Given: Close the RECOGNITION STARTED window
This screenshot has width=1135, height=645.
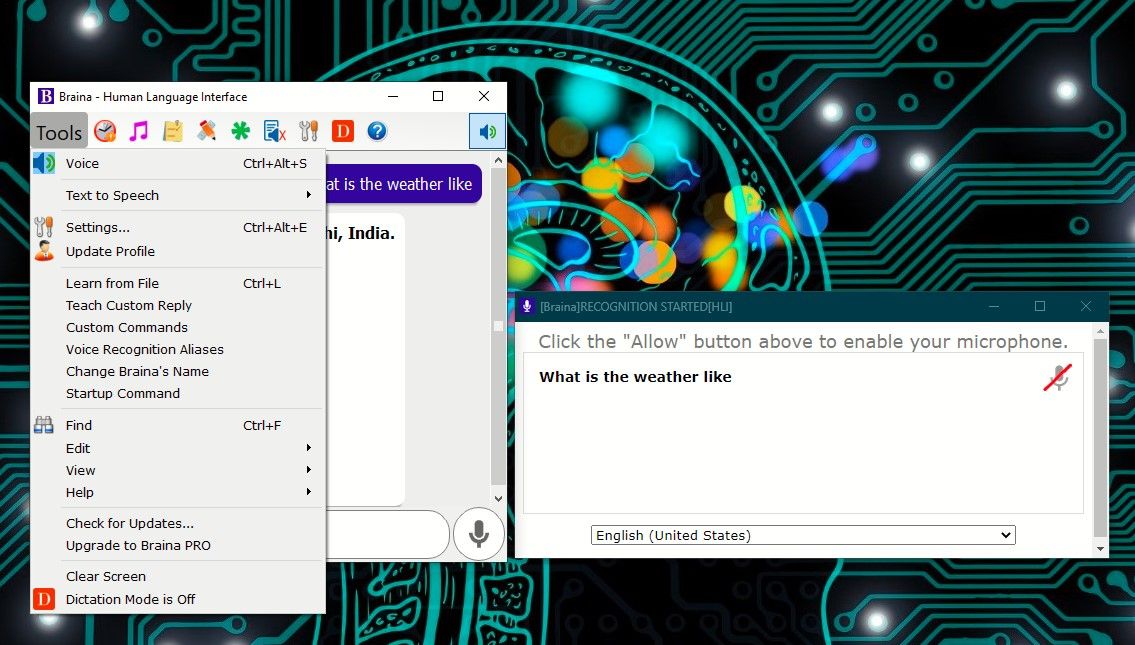Looking at the screenshot, I should coord(1085,306).
